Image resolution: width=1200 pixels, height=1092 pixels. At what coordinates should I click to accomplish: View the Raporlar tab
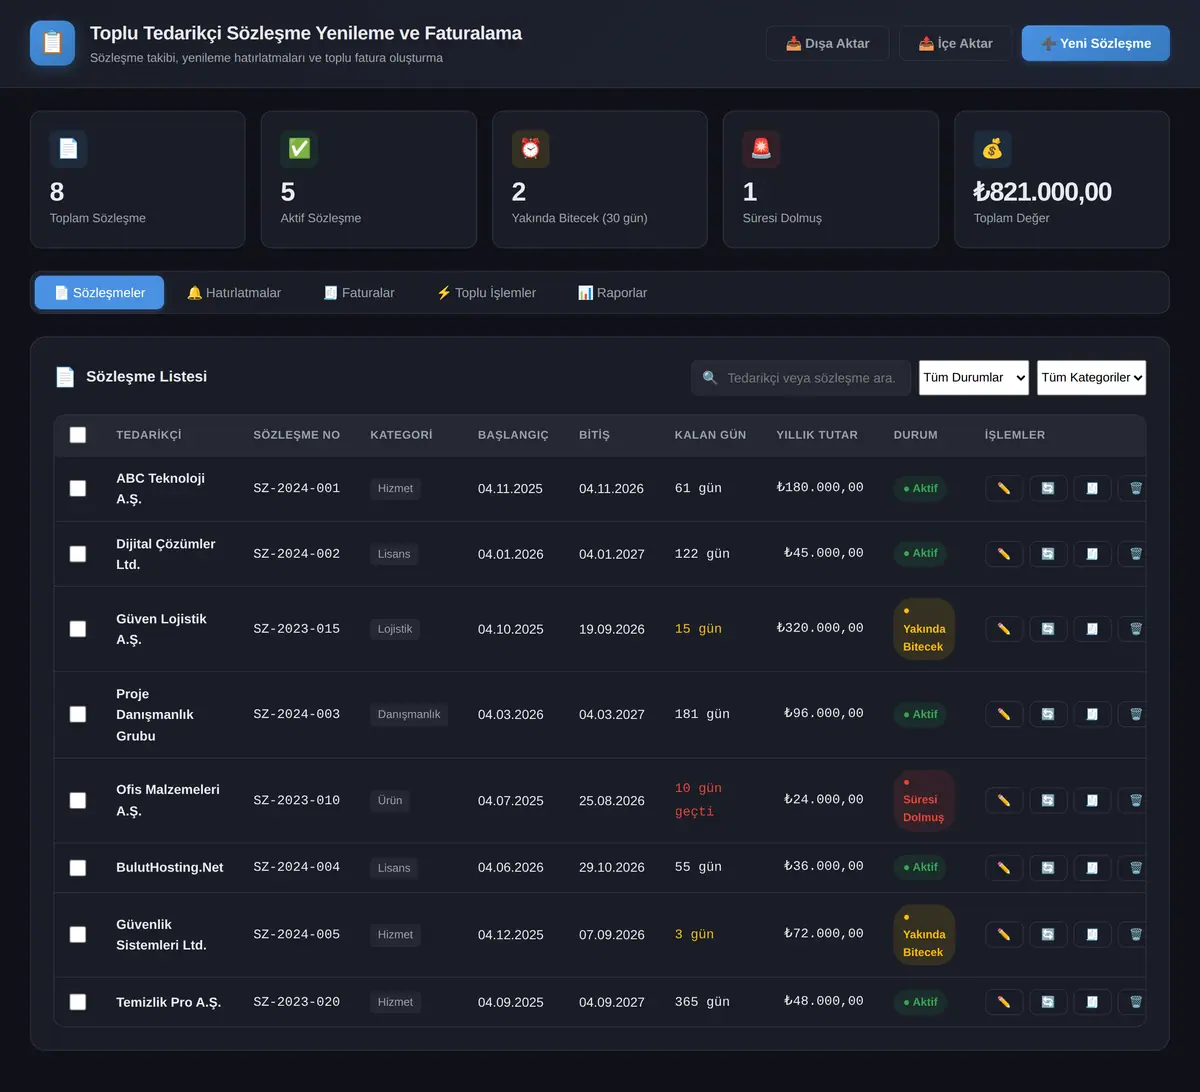(x=613, y=293)
